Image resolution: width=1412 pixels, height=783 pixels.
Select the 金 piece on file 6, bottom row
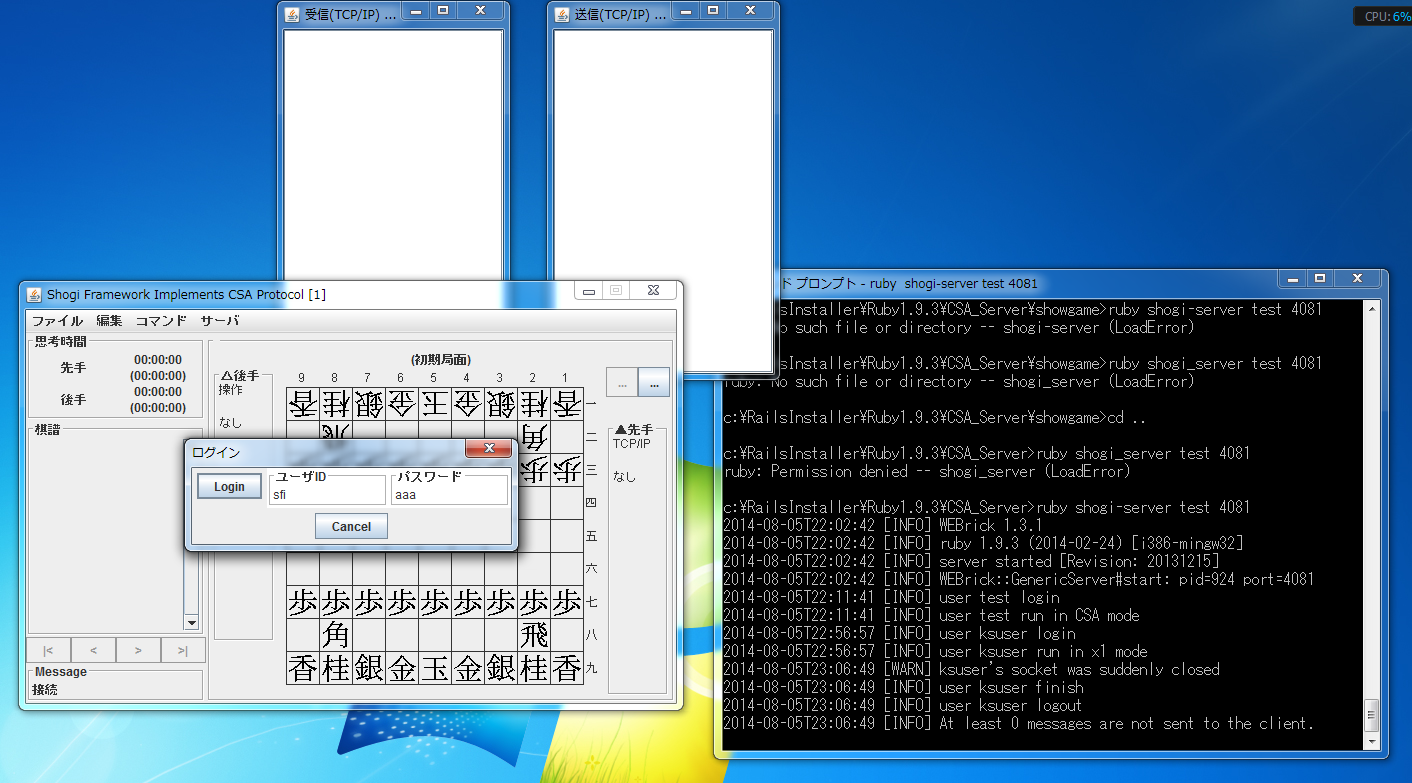[x=402, y=668]
